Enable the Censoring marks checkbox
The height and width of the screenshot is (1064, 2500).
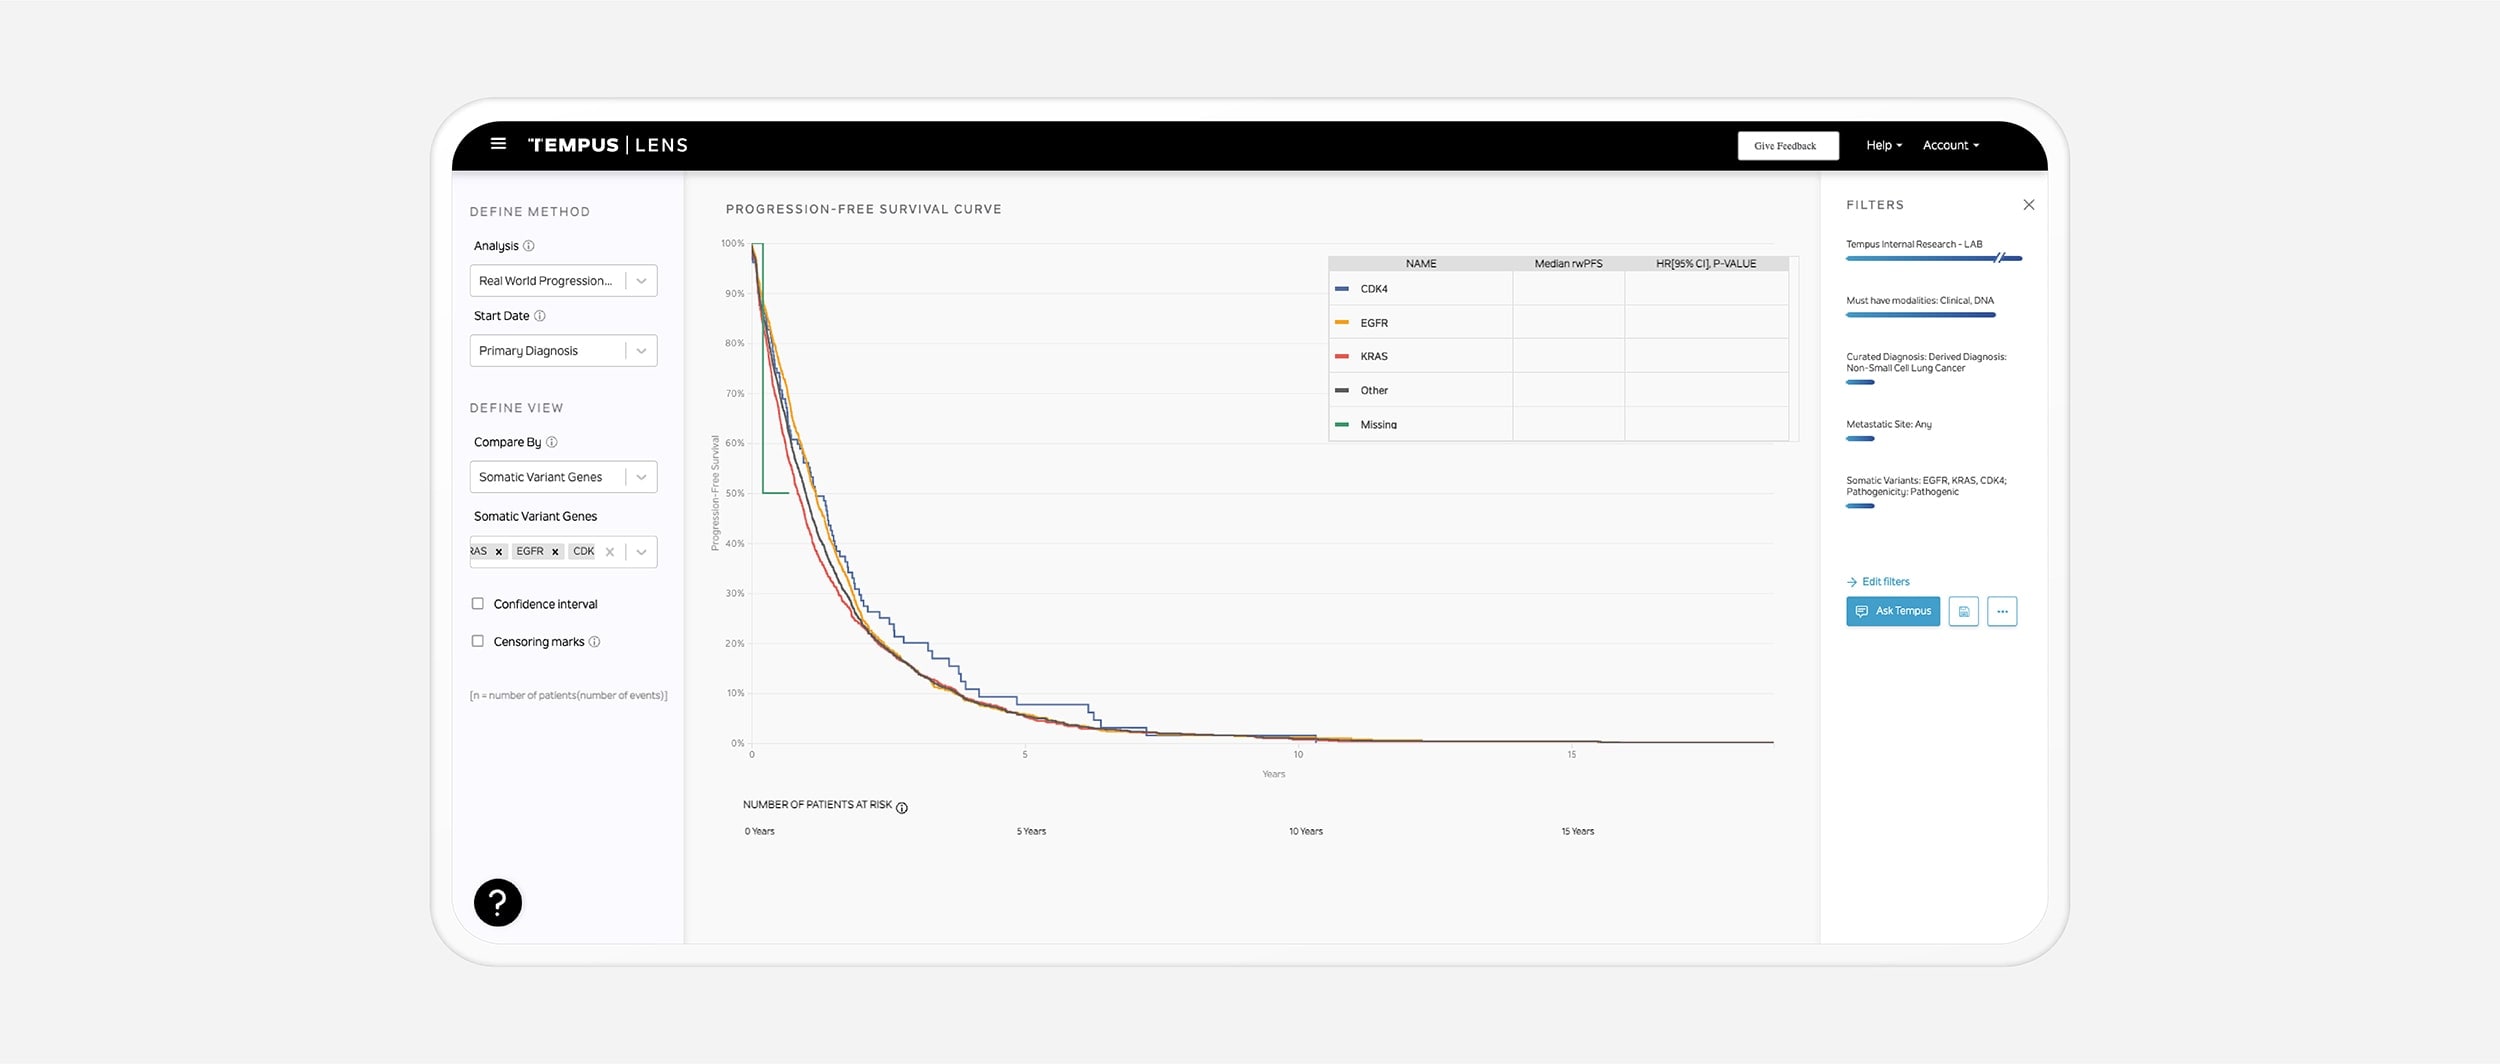point(478,642)
